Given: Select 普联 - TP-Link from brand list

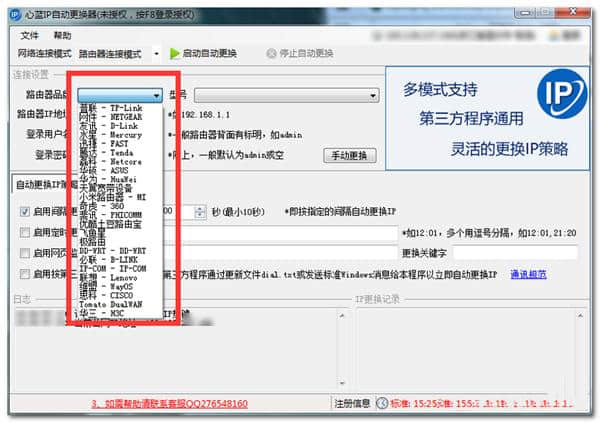Looking at the screenshot, I should (x=111, y=108).
